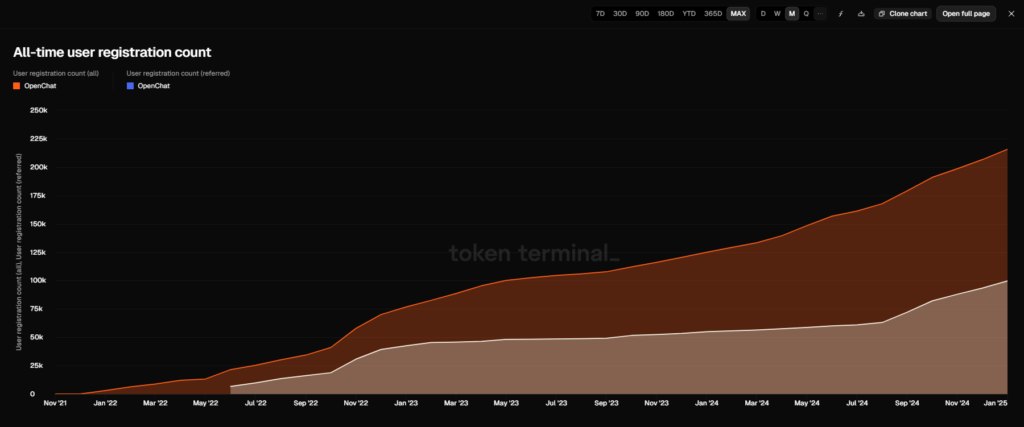This screenshot has width=1024, height=427.
Task: Switch to quarterly (Q) granularity
Action: pyautogui.click(x=806, y=14)
